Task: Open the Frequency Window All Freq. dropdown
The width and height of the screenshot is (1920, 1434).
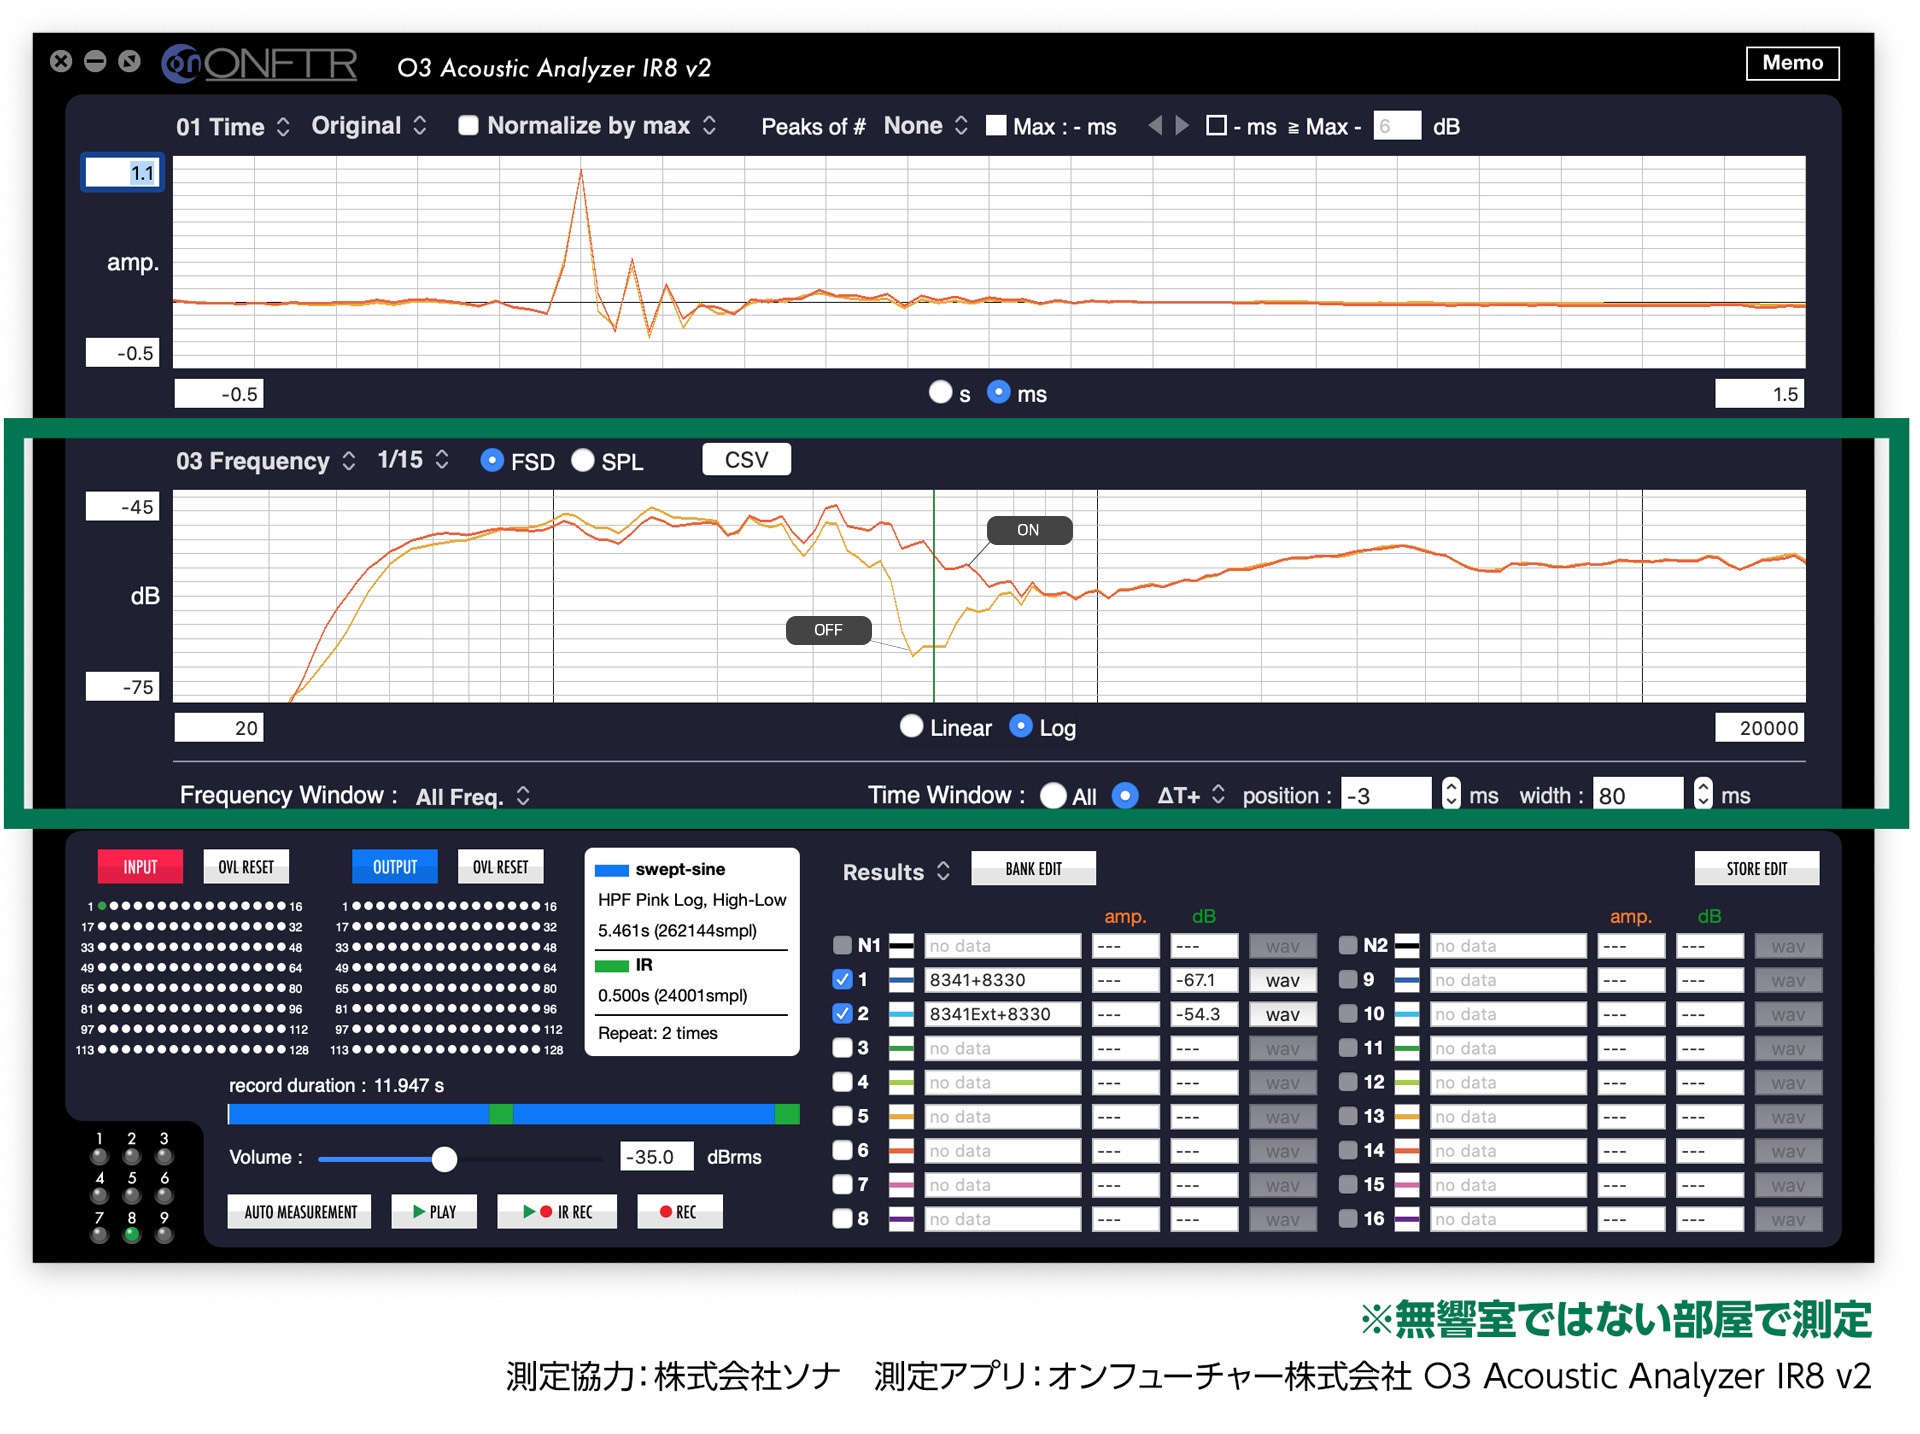Action: pos(470,795)
